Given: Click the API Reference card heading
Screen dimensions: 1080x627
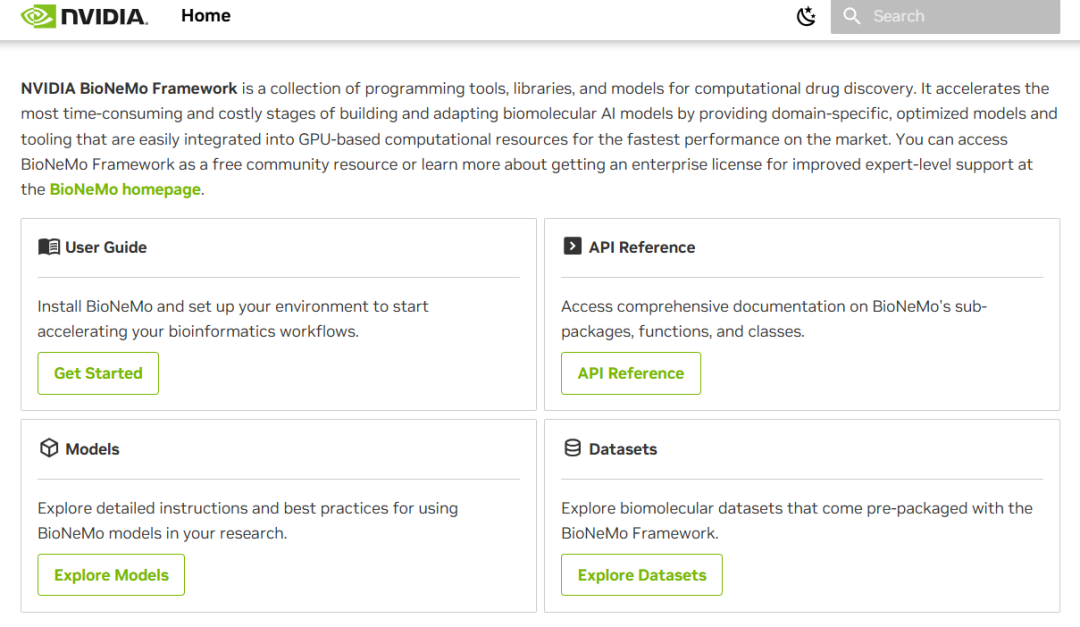Looking at the screenshot, I should (x=642, y=247).
